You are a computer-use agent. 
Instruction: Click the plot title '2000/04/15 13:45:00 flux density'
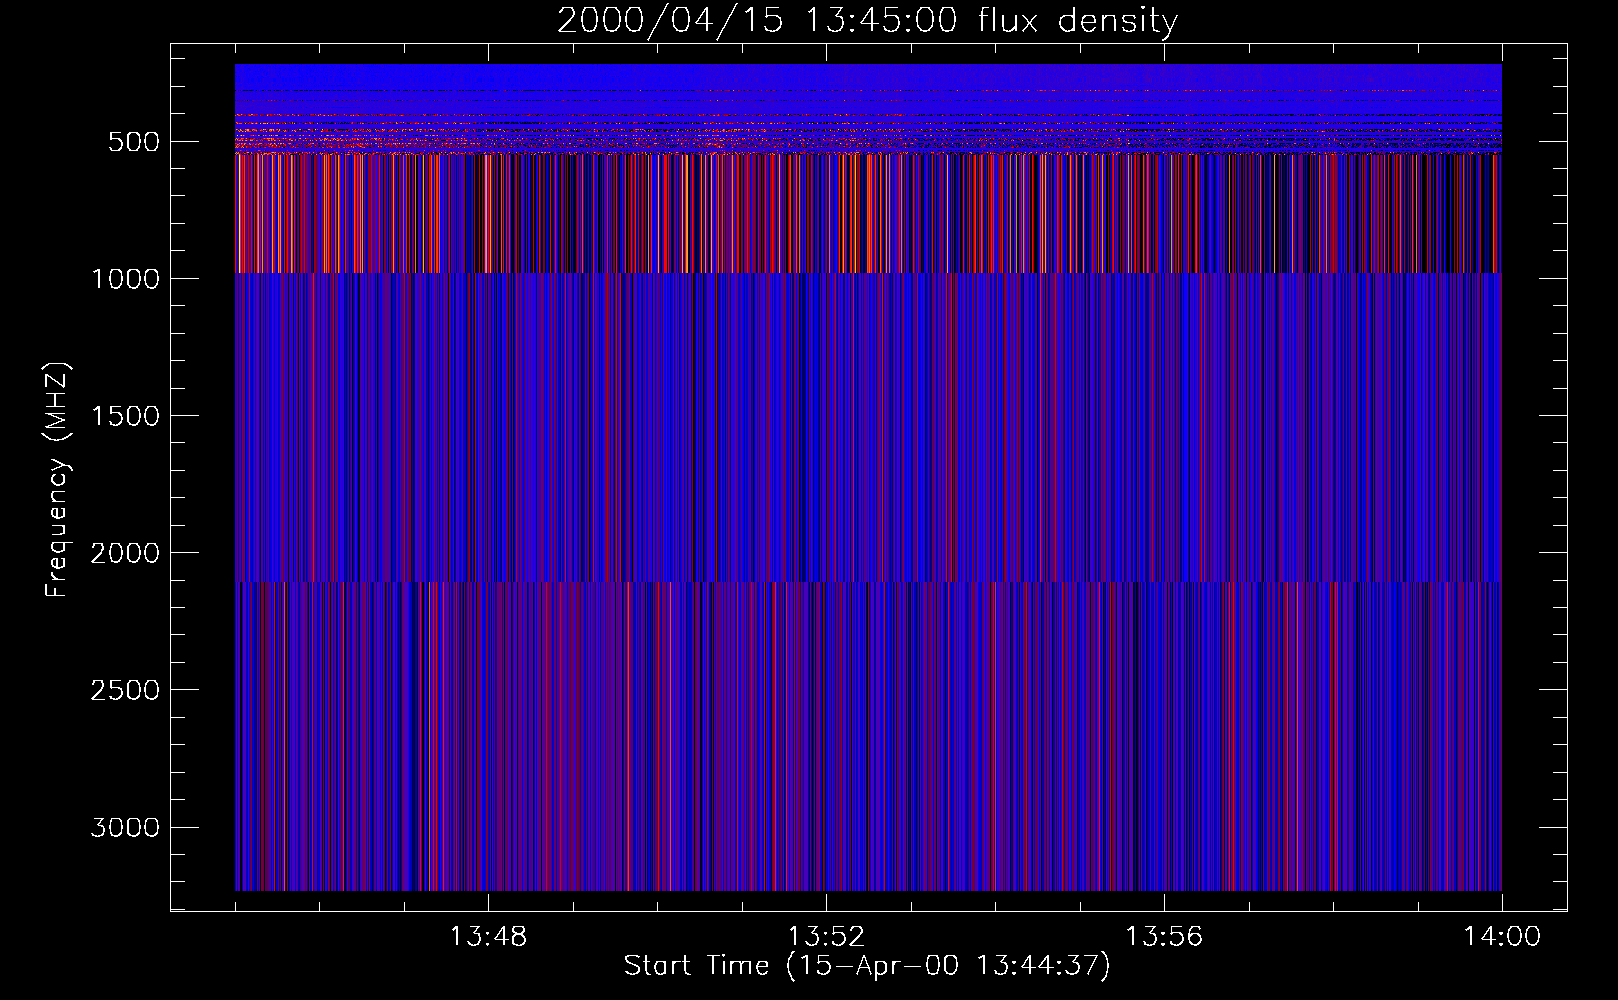point(867,20)
